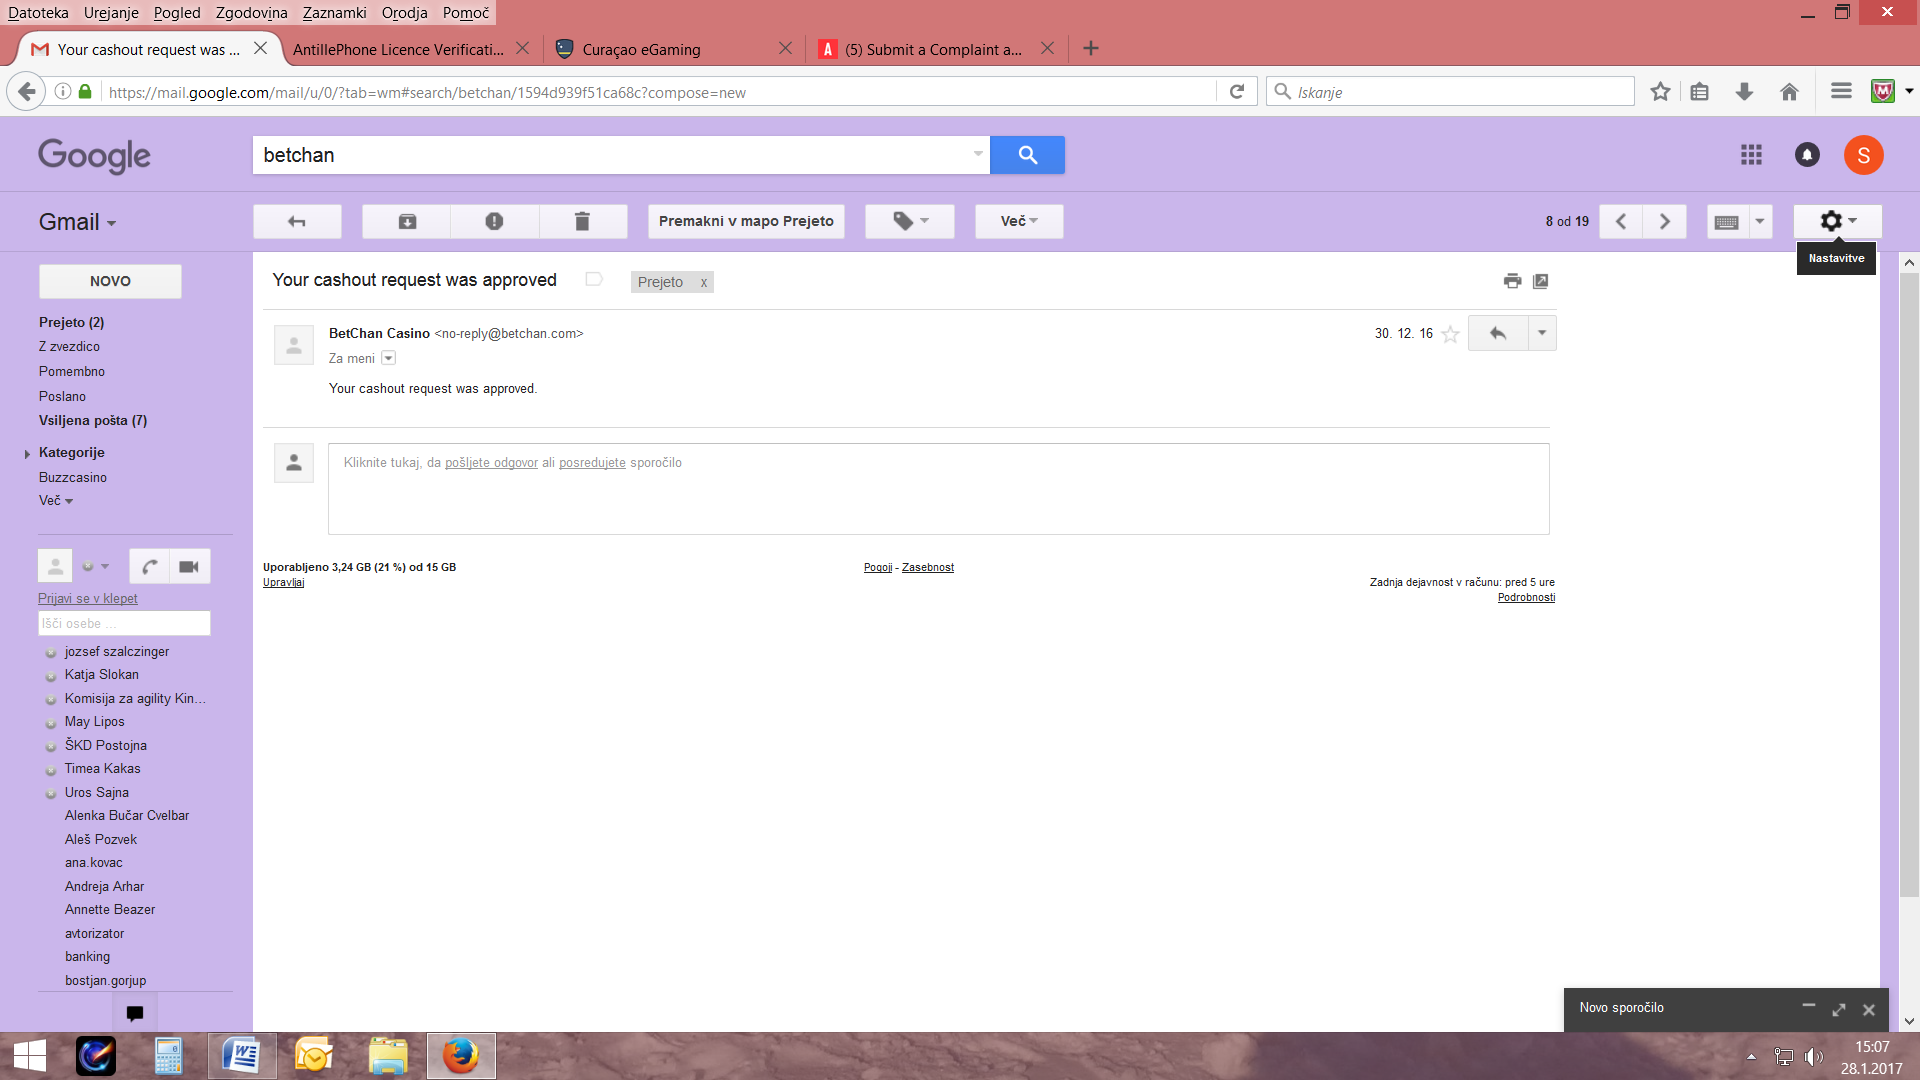This screenshot has width=1920, height=1080.
Task: Open the Buzzcasino label
Action: coord(73,477)
